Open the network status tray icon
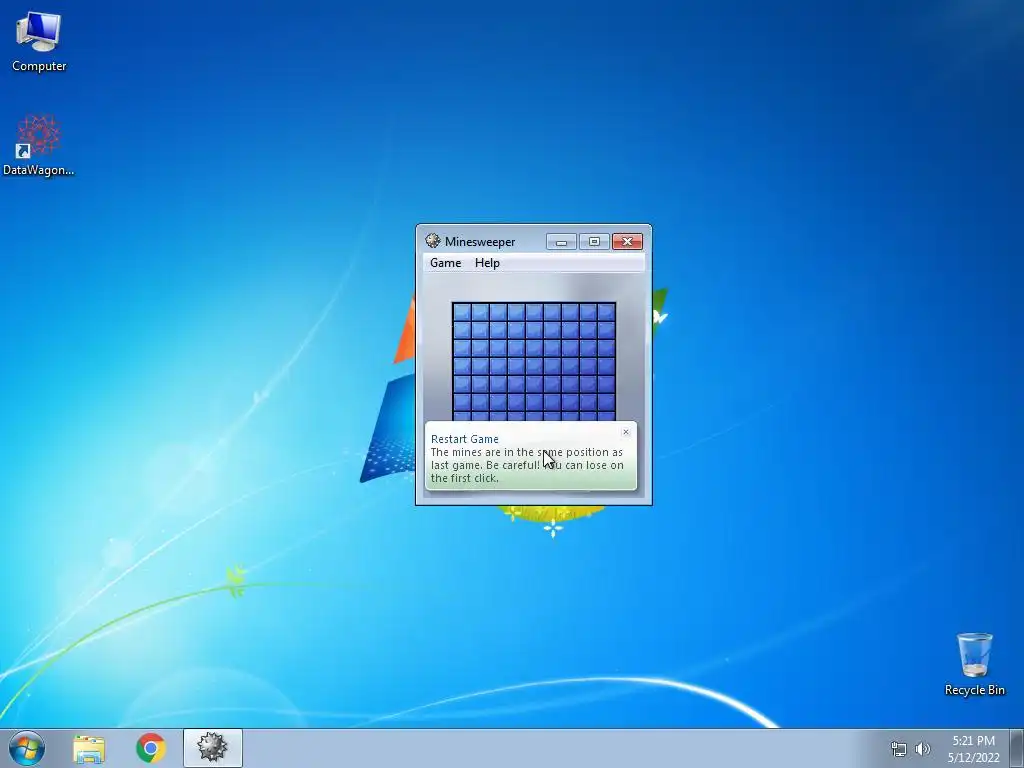1024x768 pixels. (899, 749)
